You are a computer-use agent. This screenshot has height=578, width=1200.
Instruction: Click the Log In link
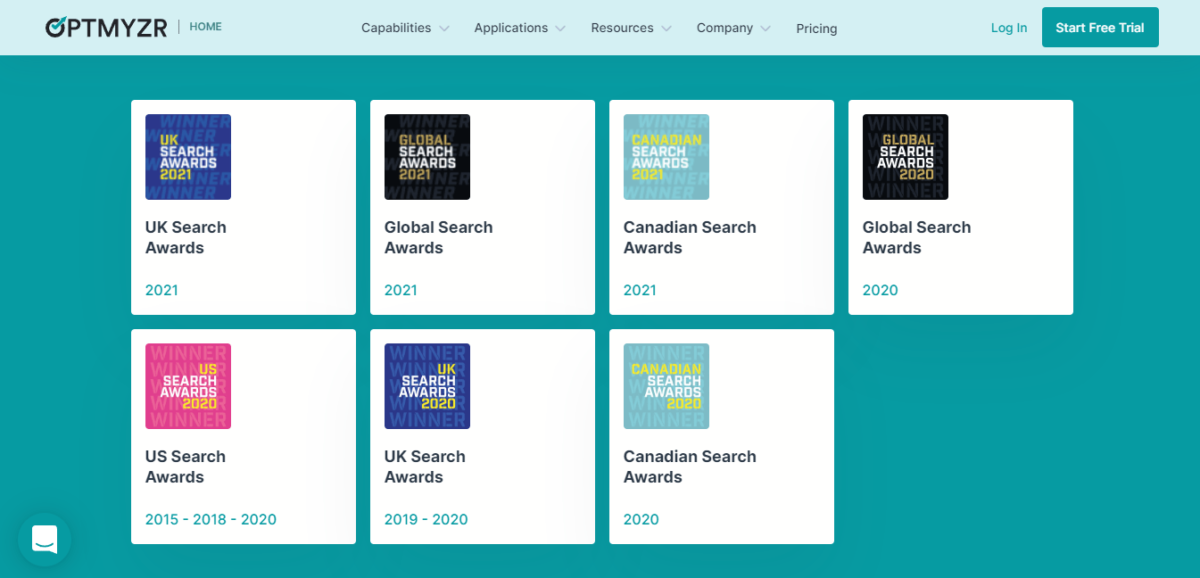coord(1009,28)
